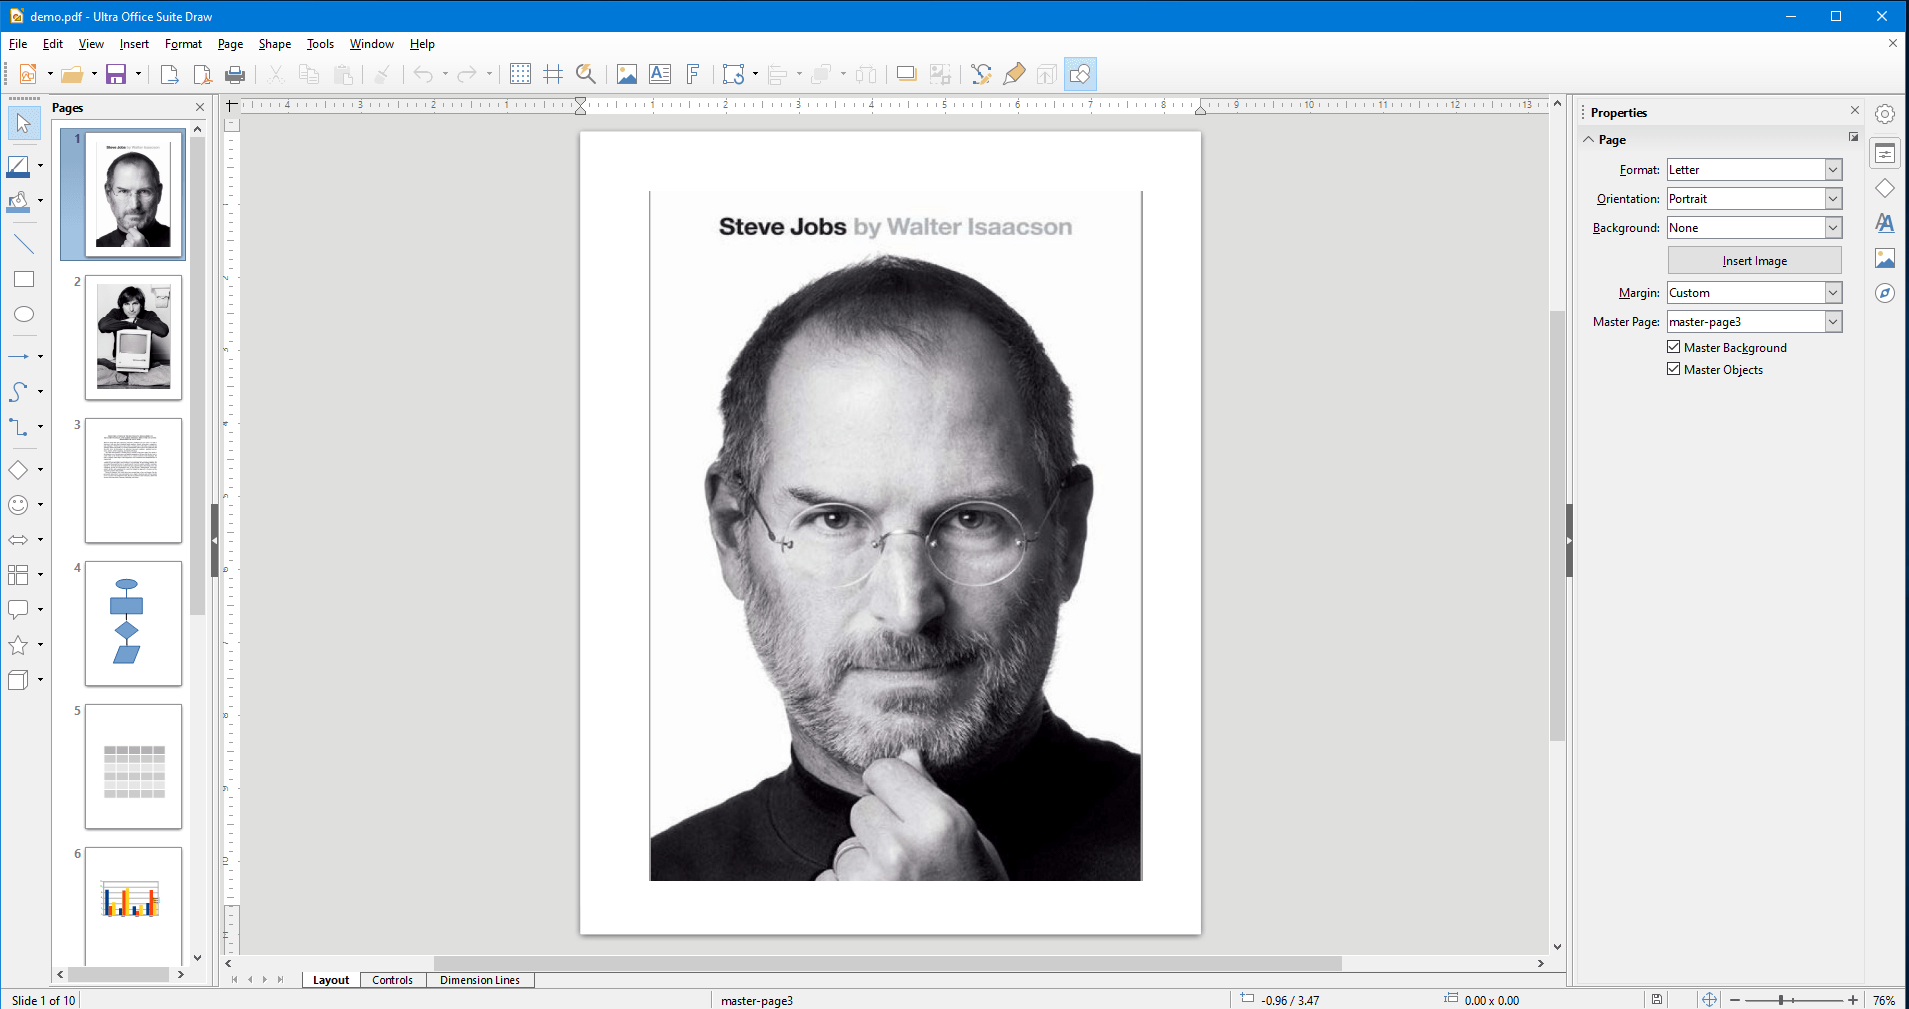Select the Flowchart shapes tool
The image size is (1909, 1009).
click(x=18, y=575)
